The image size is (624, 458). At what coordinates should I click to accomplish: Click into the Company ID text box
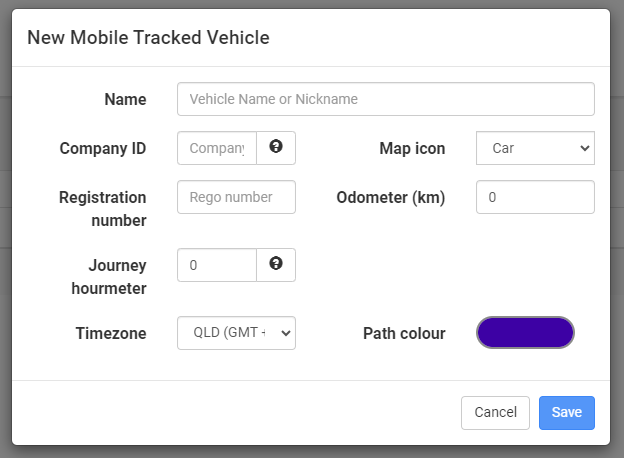coord(217,148)
